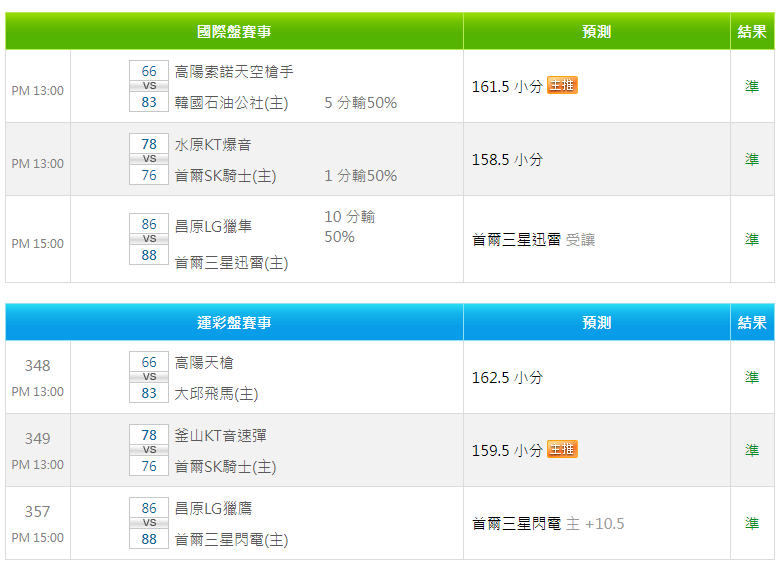
Task: Click the vs badge in 昌原LG獵隼 match
Action: pos(149,239)
